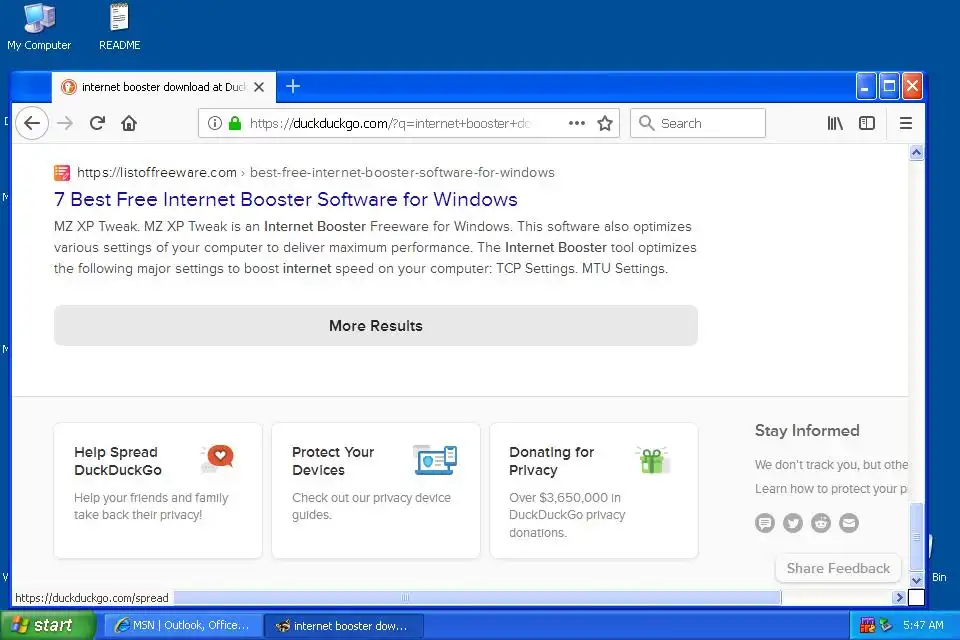Minimize the Firefox window
This screenshot has height=640, width=960.
click(866, 86)
